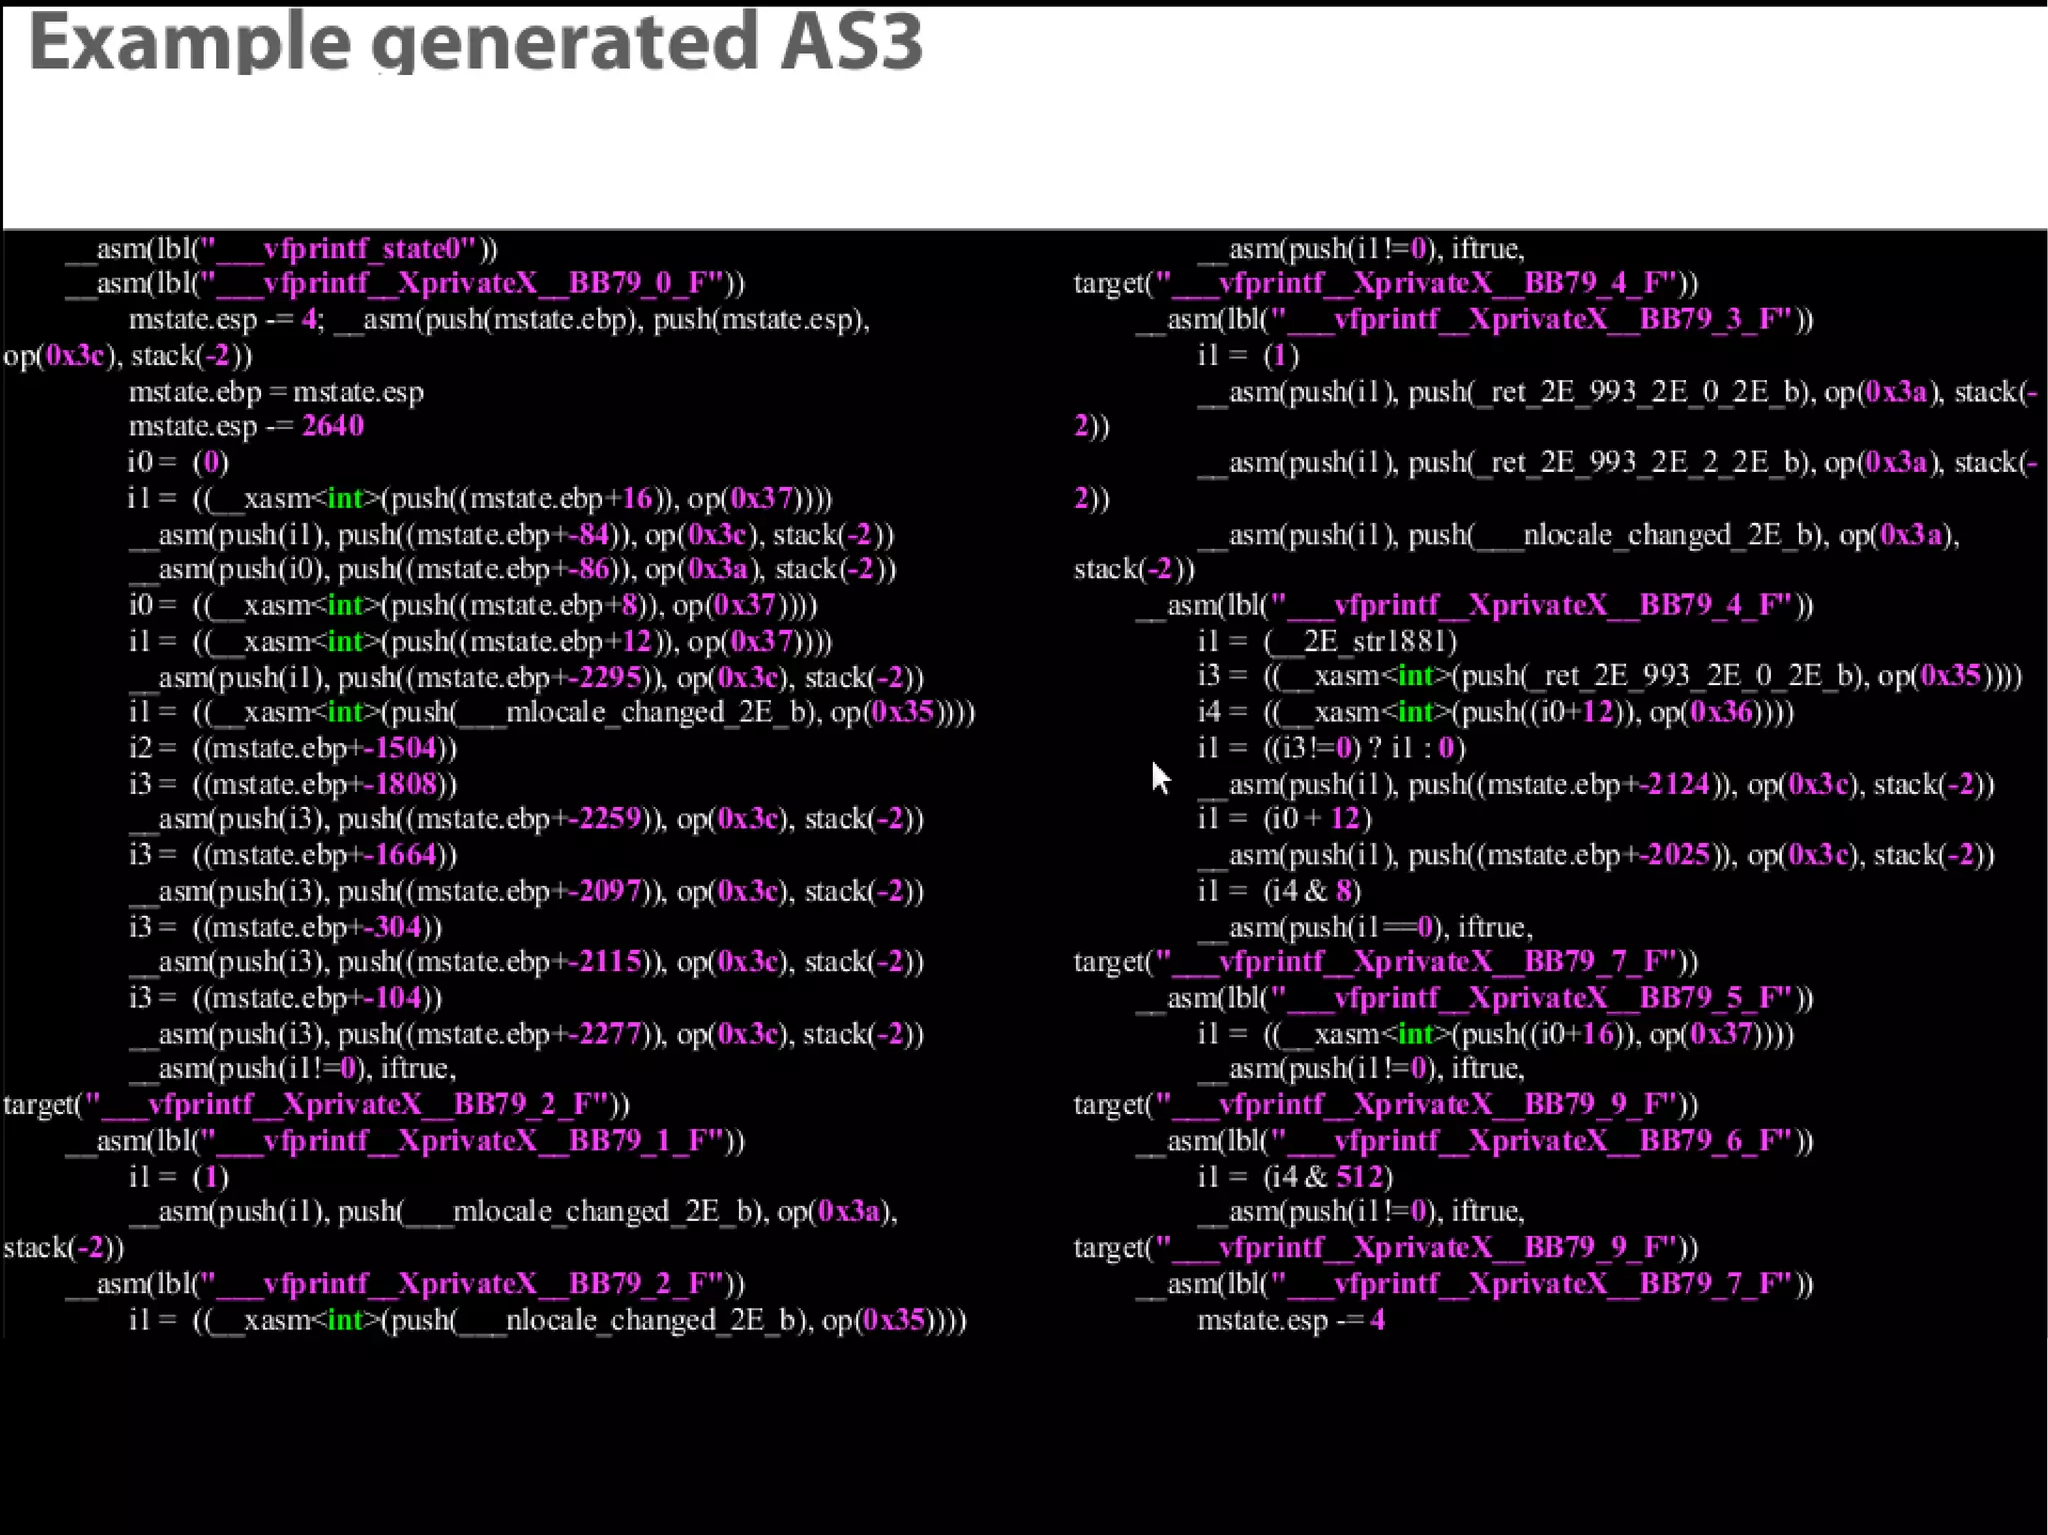This screenshot has width=2048, height=1535.
Task: Select the 'i1 = (__2E_str1881)' line
Action: (x=1327, y=641)
